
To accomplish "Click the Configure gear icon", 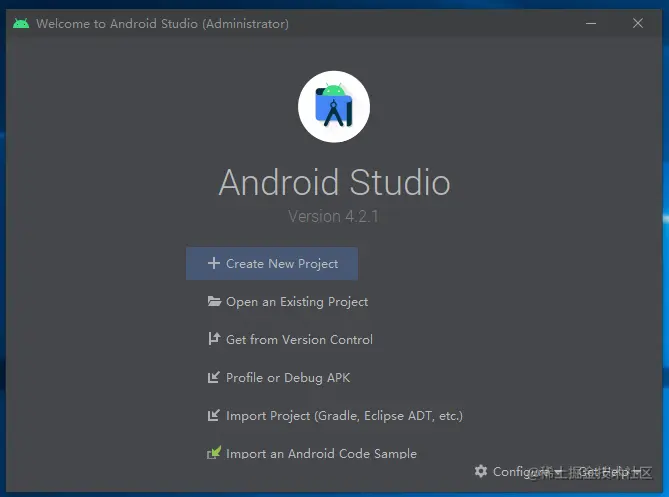I will point(481,471).
